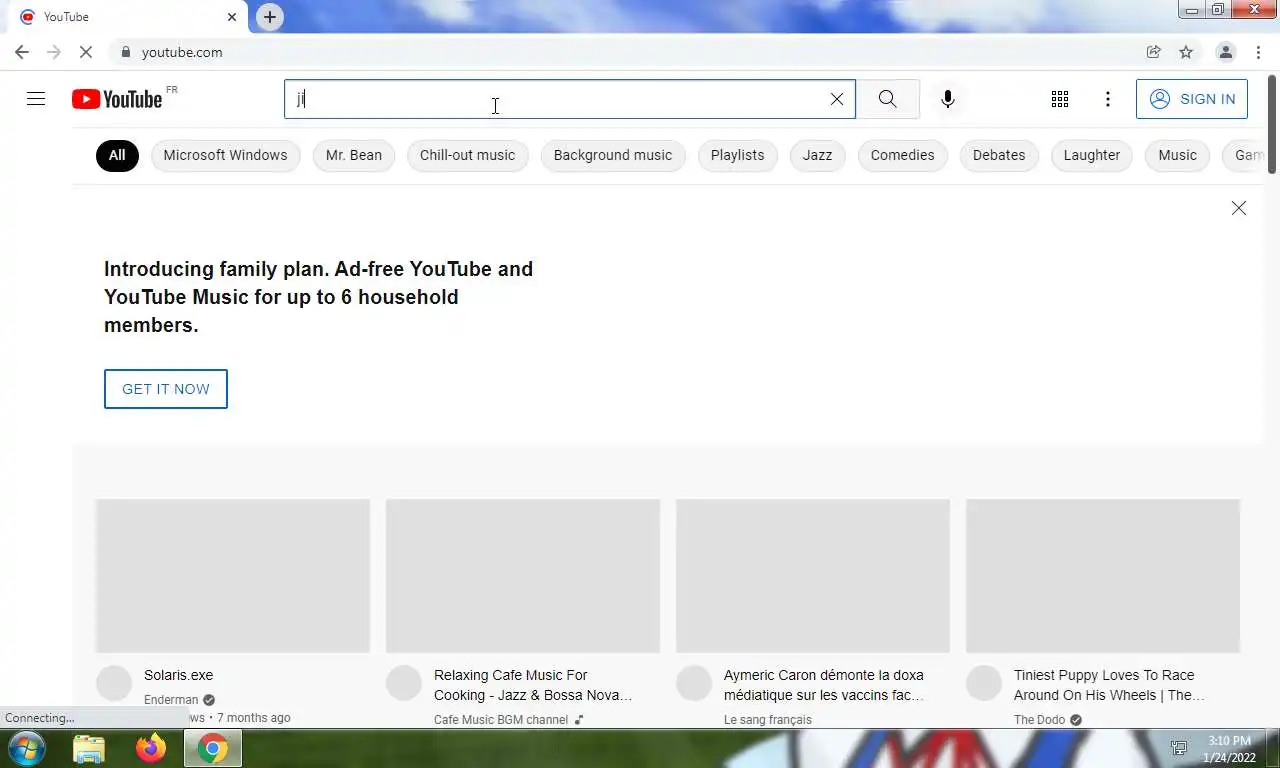This screenshot has width=1280, height=768.
Task: Select the Background music chip
Action: coord(613,155)
